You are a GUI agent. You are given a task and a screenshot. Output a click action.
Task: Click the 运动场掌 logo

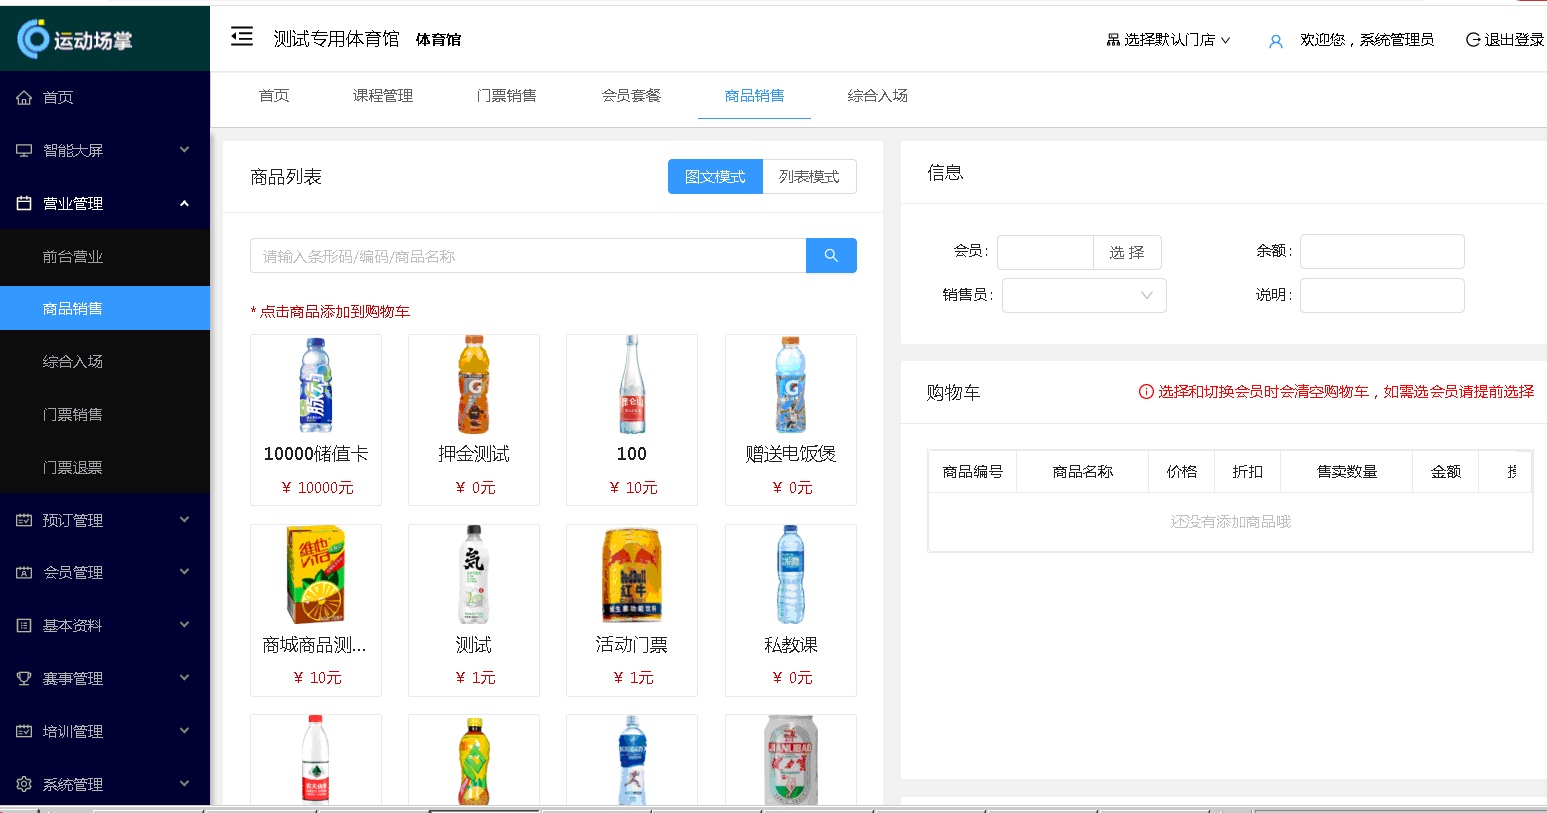[x=75, y=39]
